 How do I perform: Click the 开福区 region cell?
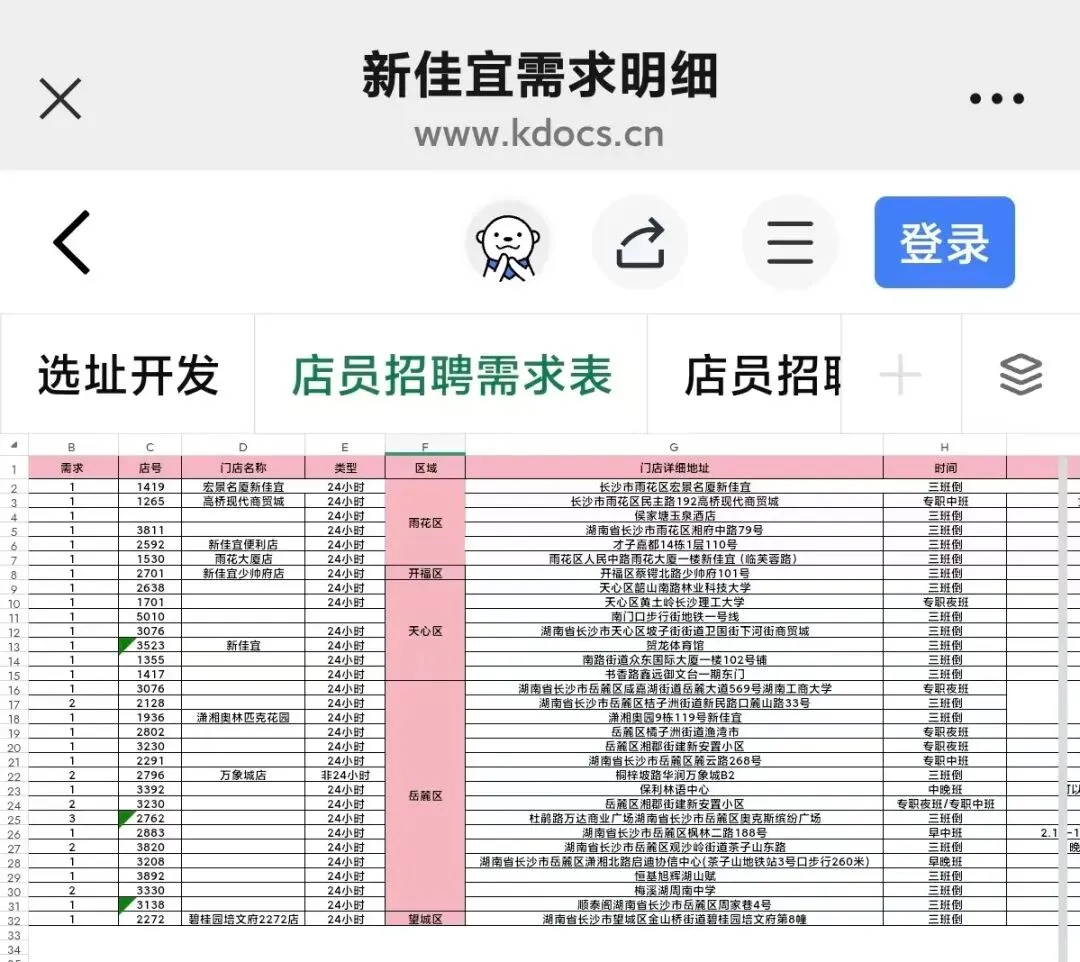pos(425,573)
